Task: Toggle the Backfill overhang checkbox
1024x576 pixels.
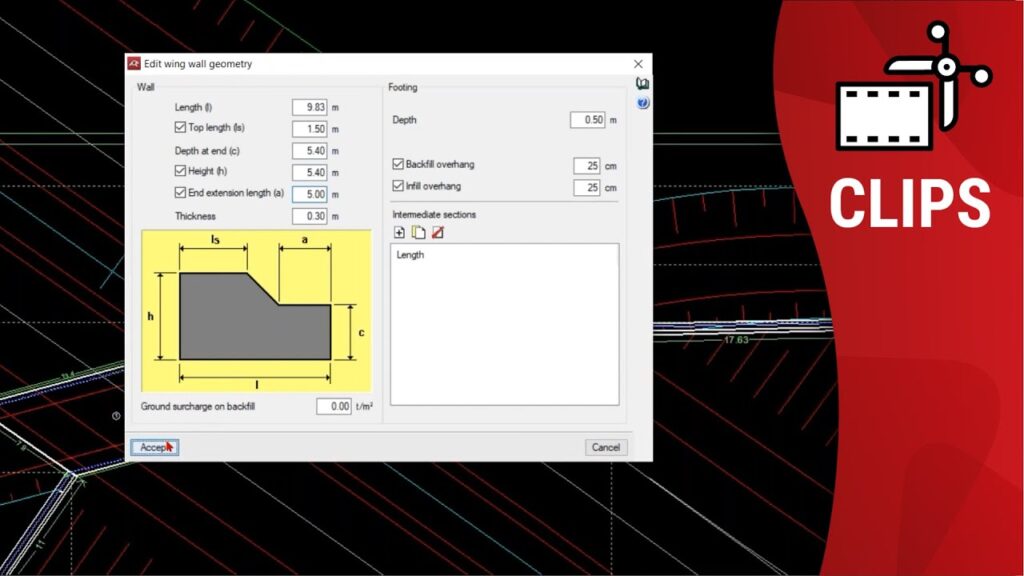Action: point(398,164)
